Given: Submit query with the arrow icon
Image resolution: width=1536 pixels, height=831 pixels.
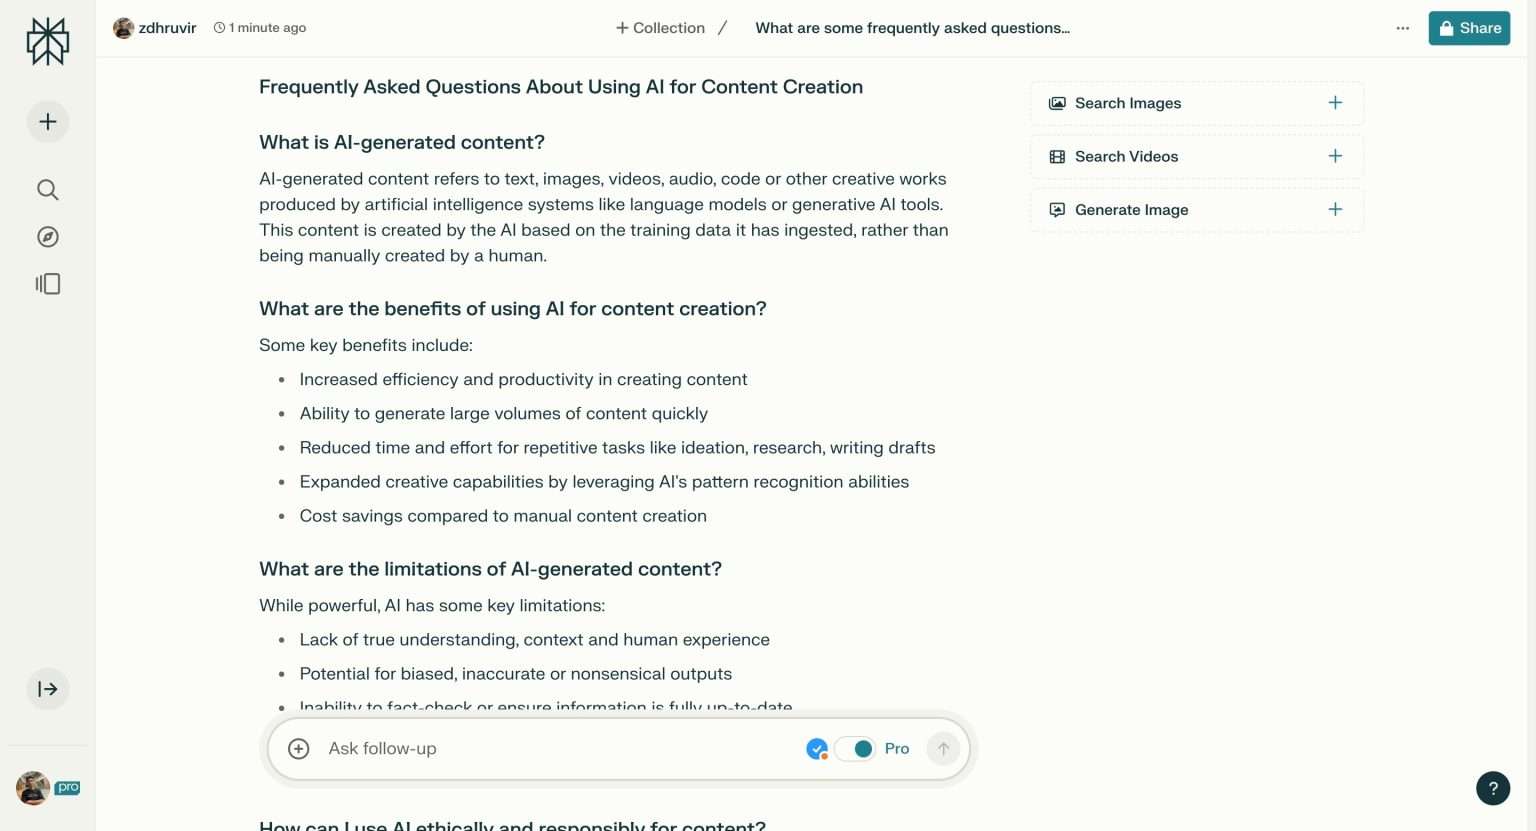Looking at the screenshot, I should (x=942, y=748).
